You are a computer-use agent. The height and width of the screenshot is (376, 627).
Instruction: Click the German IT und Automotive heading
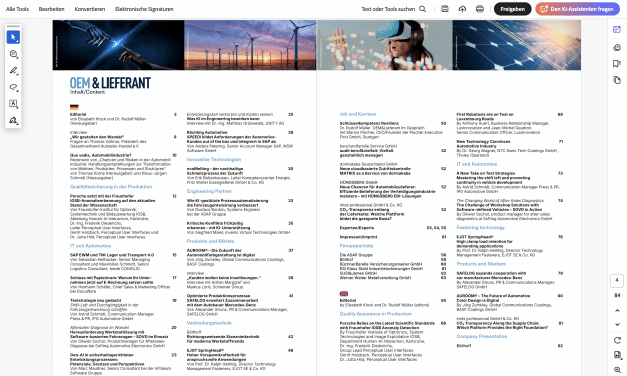[91, 246]
